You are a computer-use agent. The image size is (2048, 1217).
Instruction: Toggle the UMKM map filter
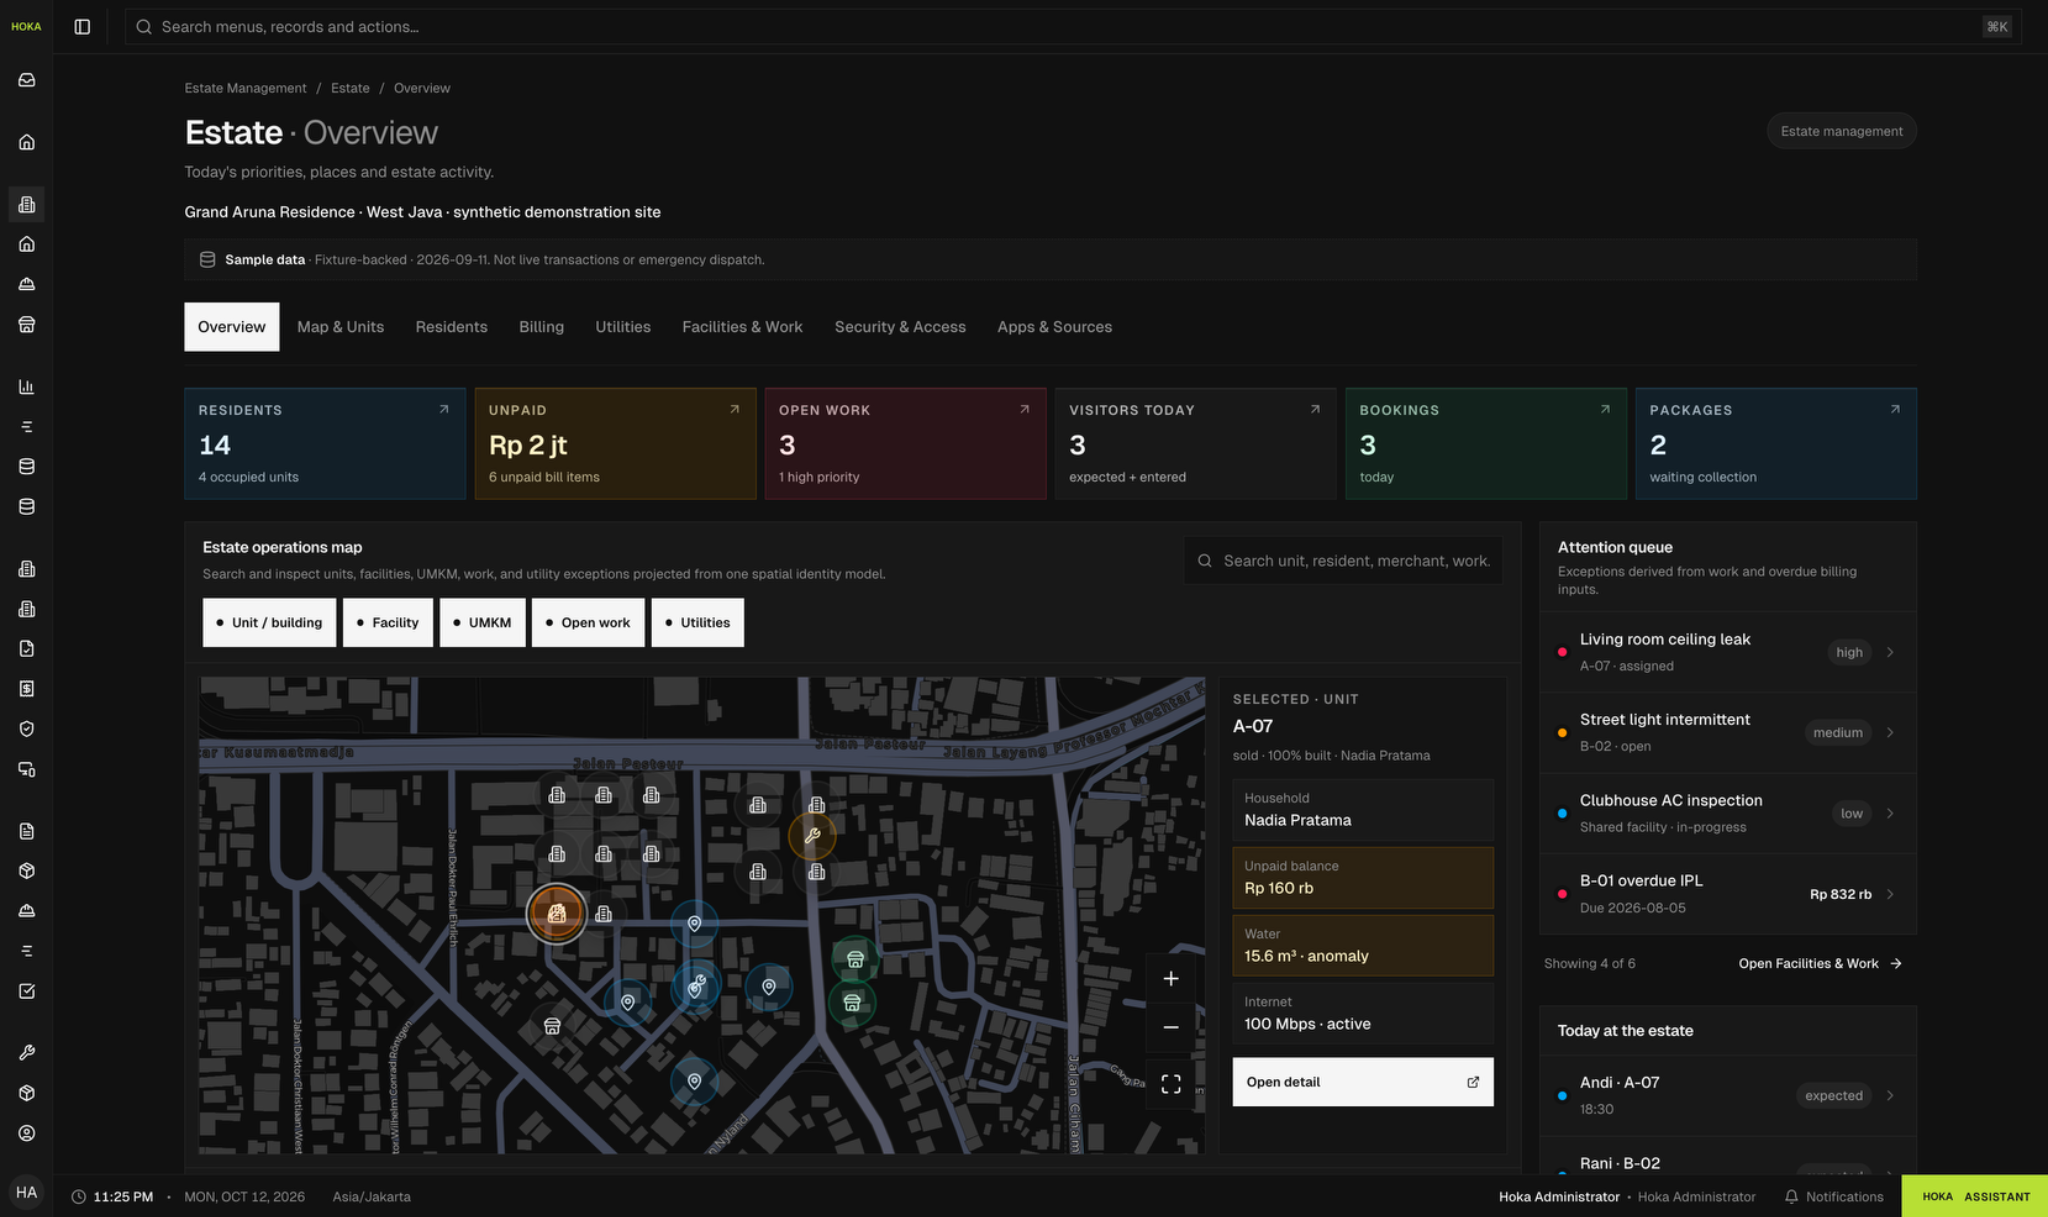[482, 623]
